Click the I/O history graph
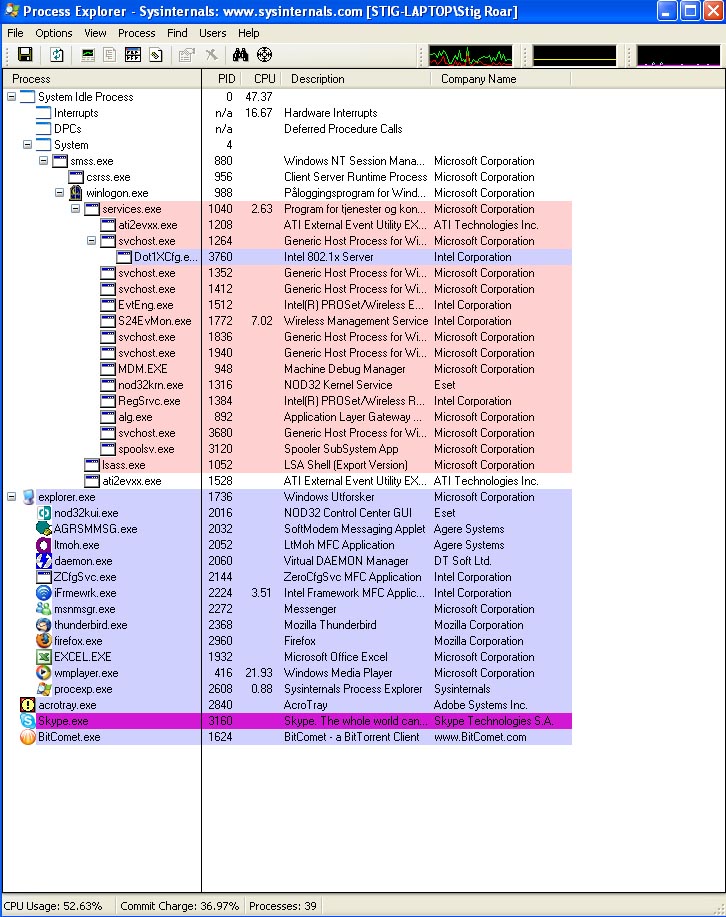This screenshot has width=726, height=917. click(679, 56)
